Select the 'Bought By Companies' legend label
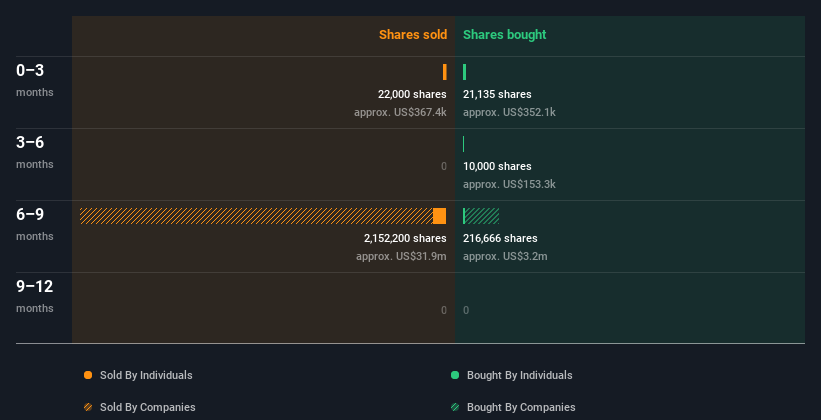Screen dimensions: 821x420 (521, 407)
